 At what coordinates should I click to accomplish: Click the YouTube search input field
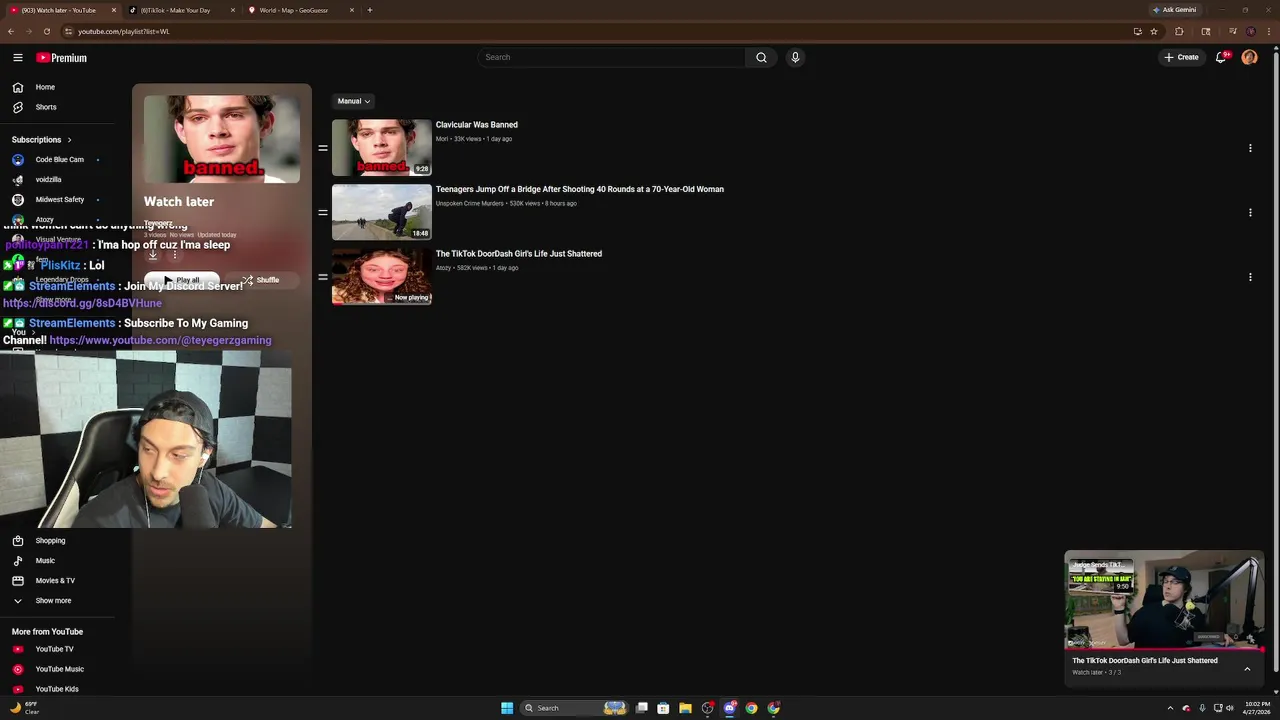(x=612, y=57)
